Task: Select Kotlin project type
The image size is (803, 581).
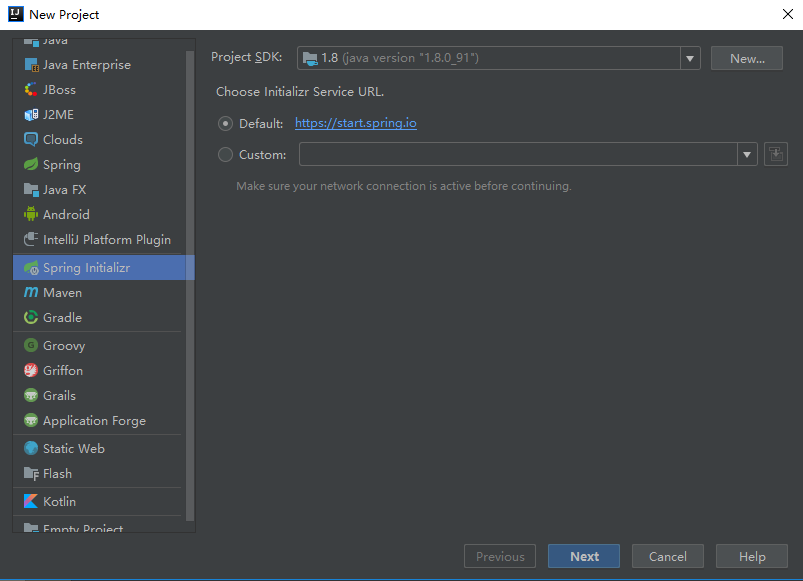Action: pyautogui.click(x=98, y=501)
